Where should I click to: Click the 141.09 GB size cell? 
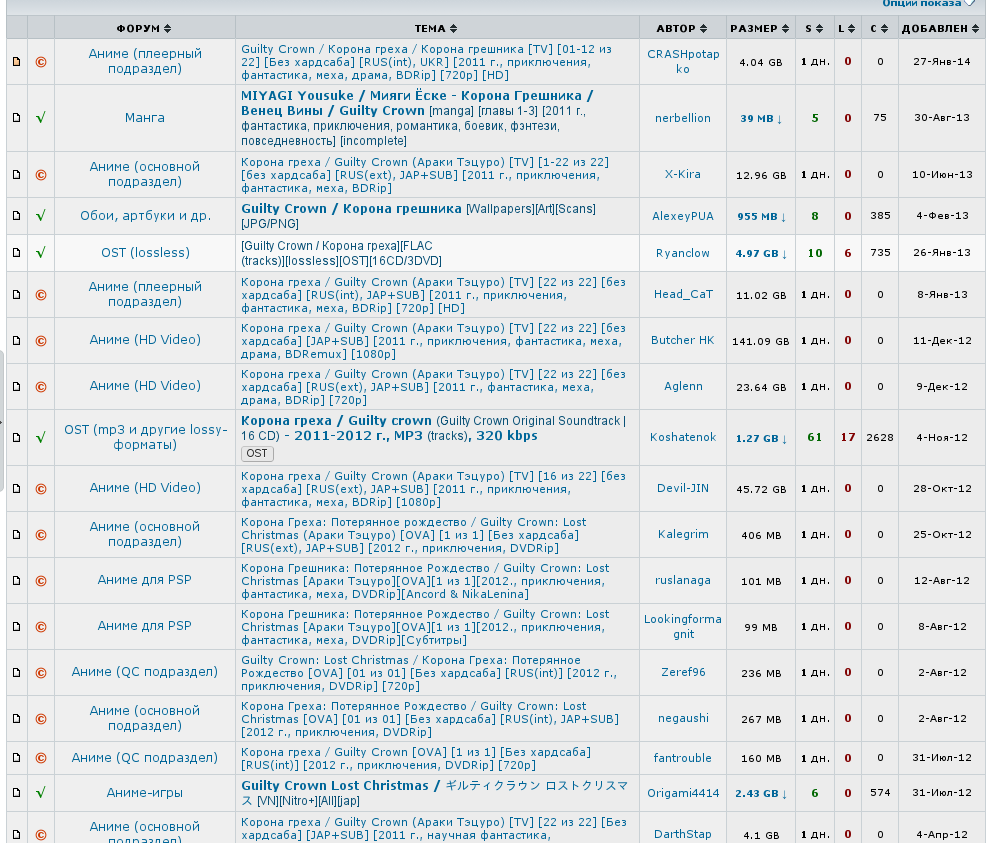pyautogui.click(x=761, y=341)
